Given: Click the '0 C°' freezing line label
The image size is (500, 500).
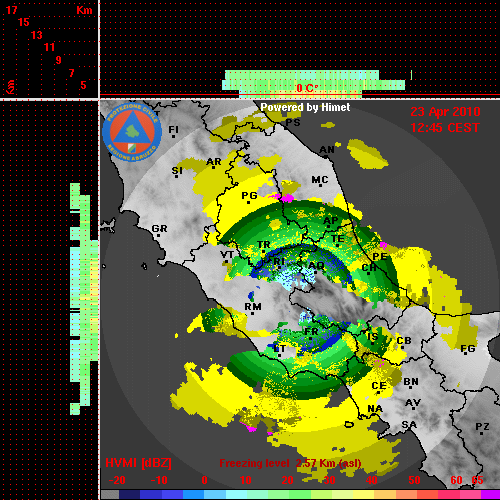Looking at the screenshot, I should click(307, 88).
